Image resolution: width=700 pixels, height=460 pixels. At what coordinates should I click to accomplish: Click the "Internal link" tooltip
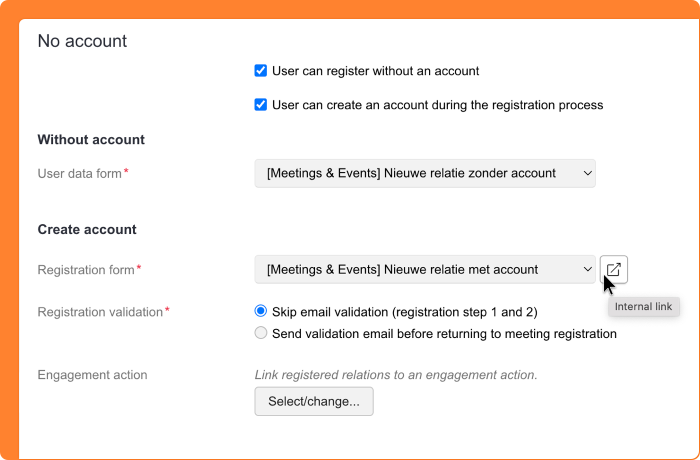[x=643, y=306]
